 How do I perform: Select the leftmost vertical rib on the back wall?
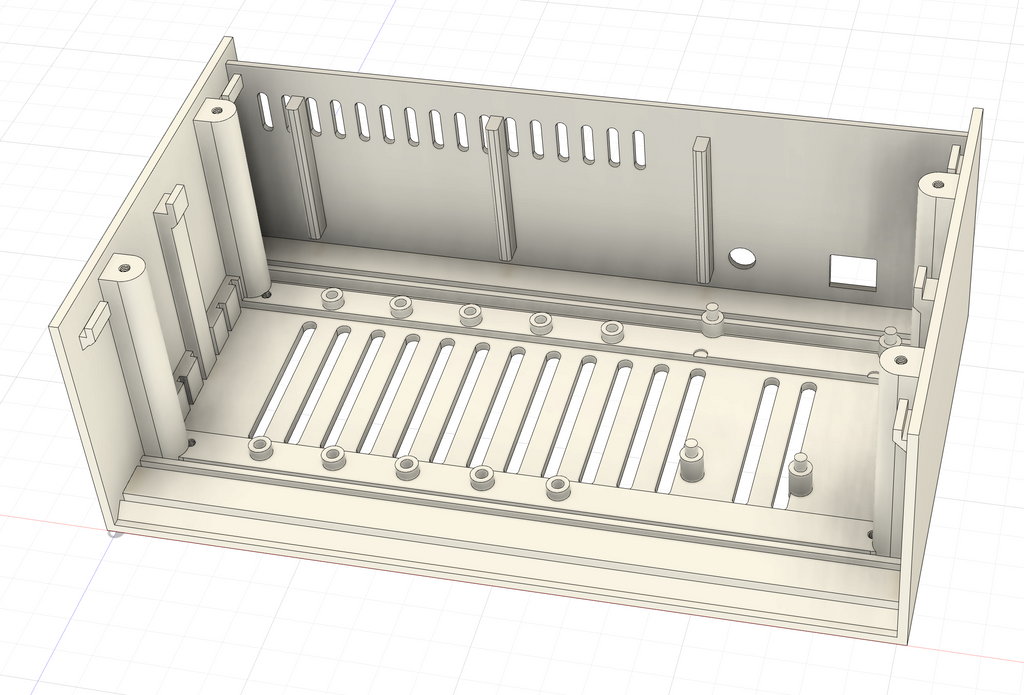click(304, 167)
